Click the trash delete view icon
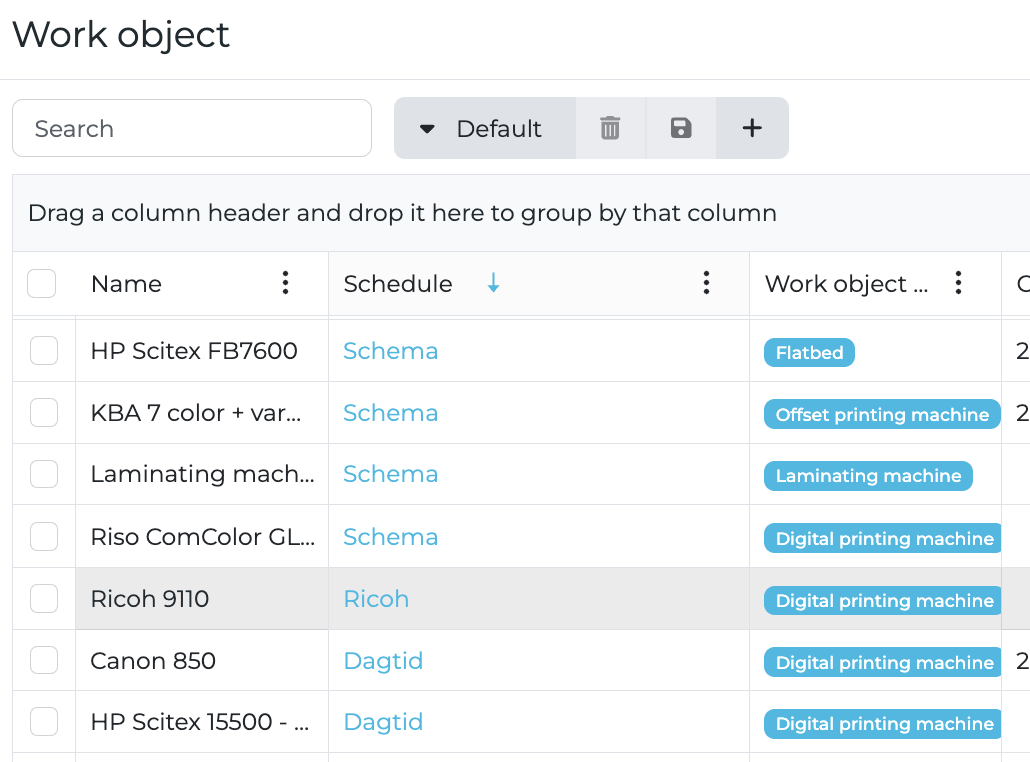The width and height of the screenshot is (1030, 762). pos(610,128)
